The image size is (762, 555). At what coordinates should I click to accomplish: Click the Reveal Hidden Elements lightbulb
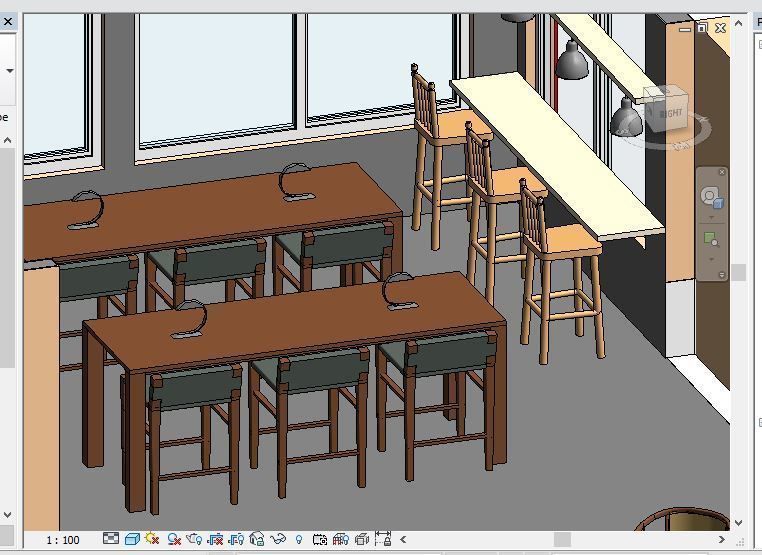pos(299,539)
